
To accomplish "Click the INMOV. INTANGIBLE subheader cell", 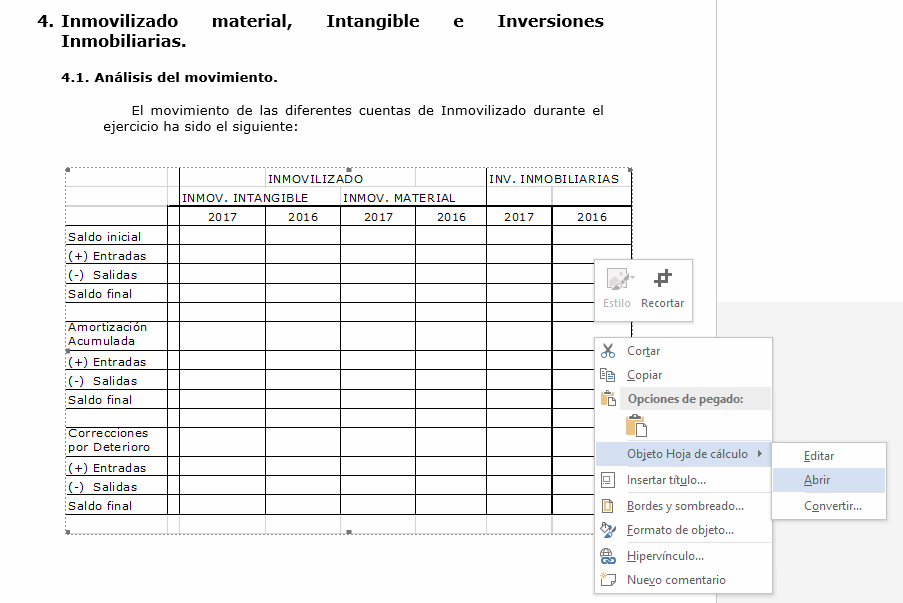I will (x=244, y=198).
